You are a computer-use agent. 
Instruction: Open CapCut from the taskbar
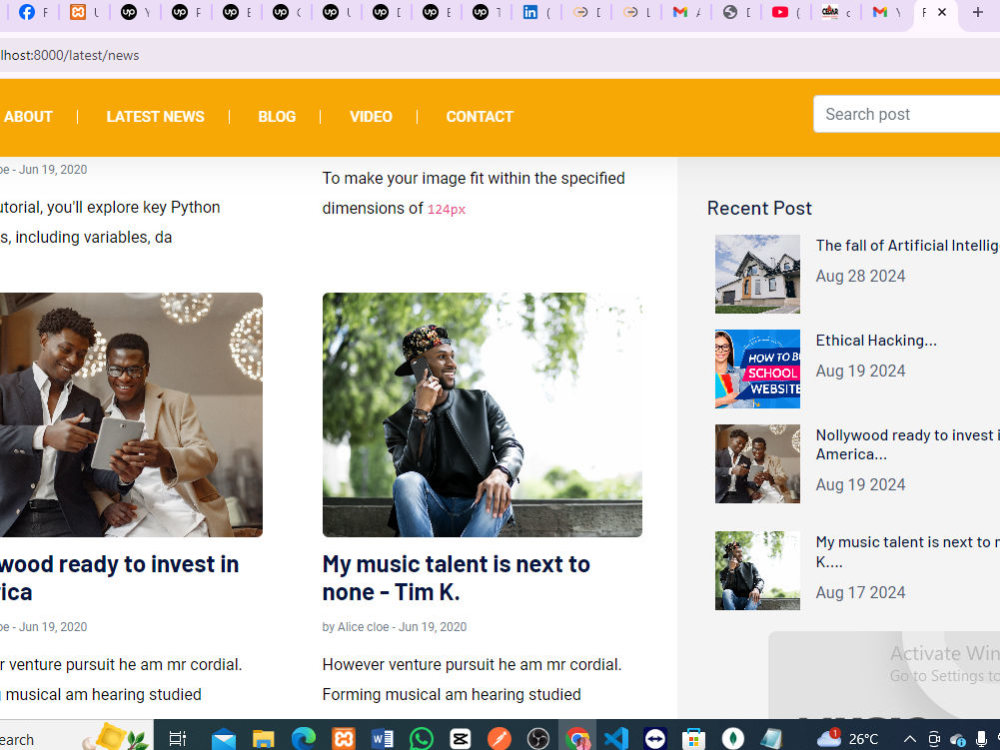(x=460, y=739)
